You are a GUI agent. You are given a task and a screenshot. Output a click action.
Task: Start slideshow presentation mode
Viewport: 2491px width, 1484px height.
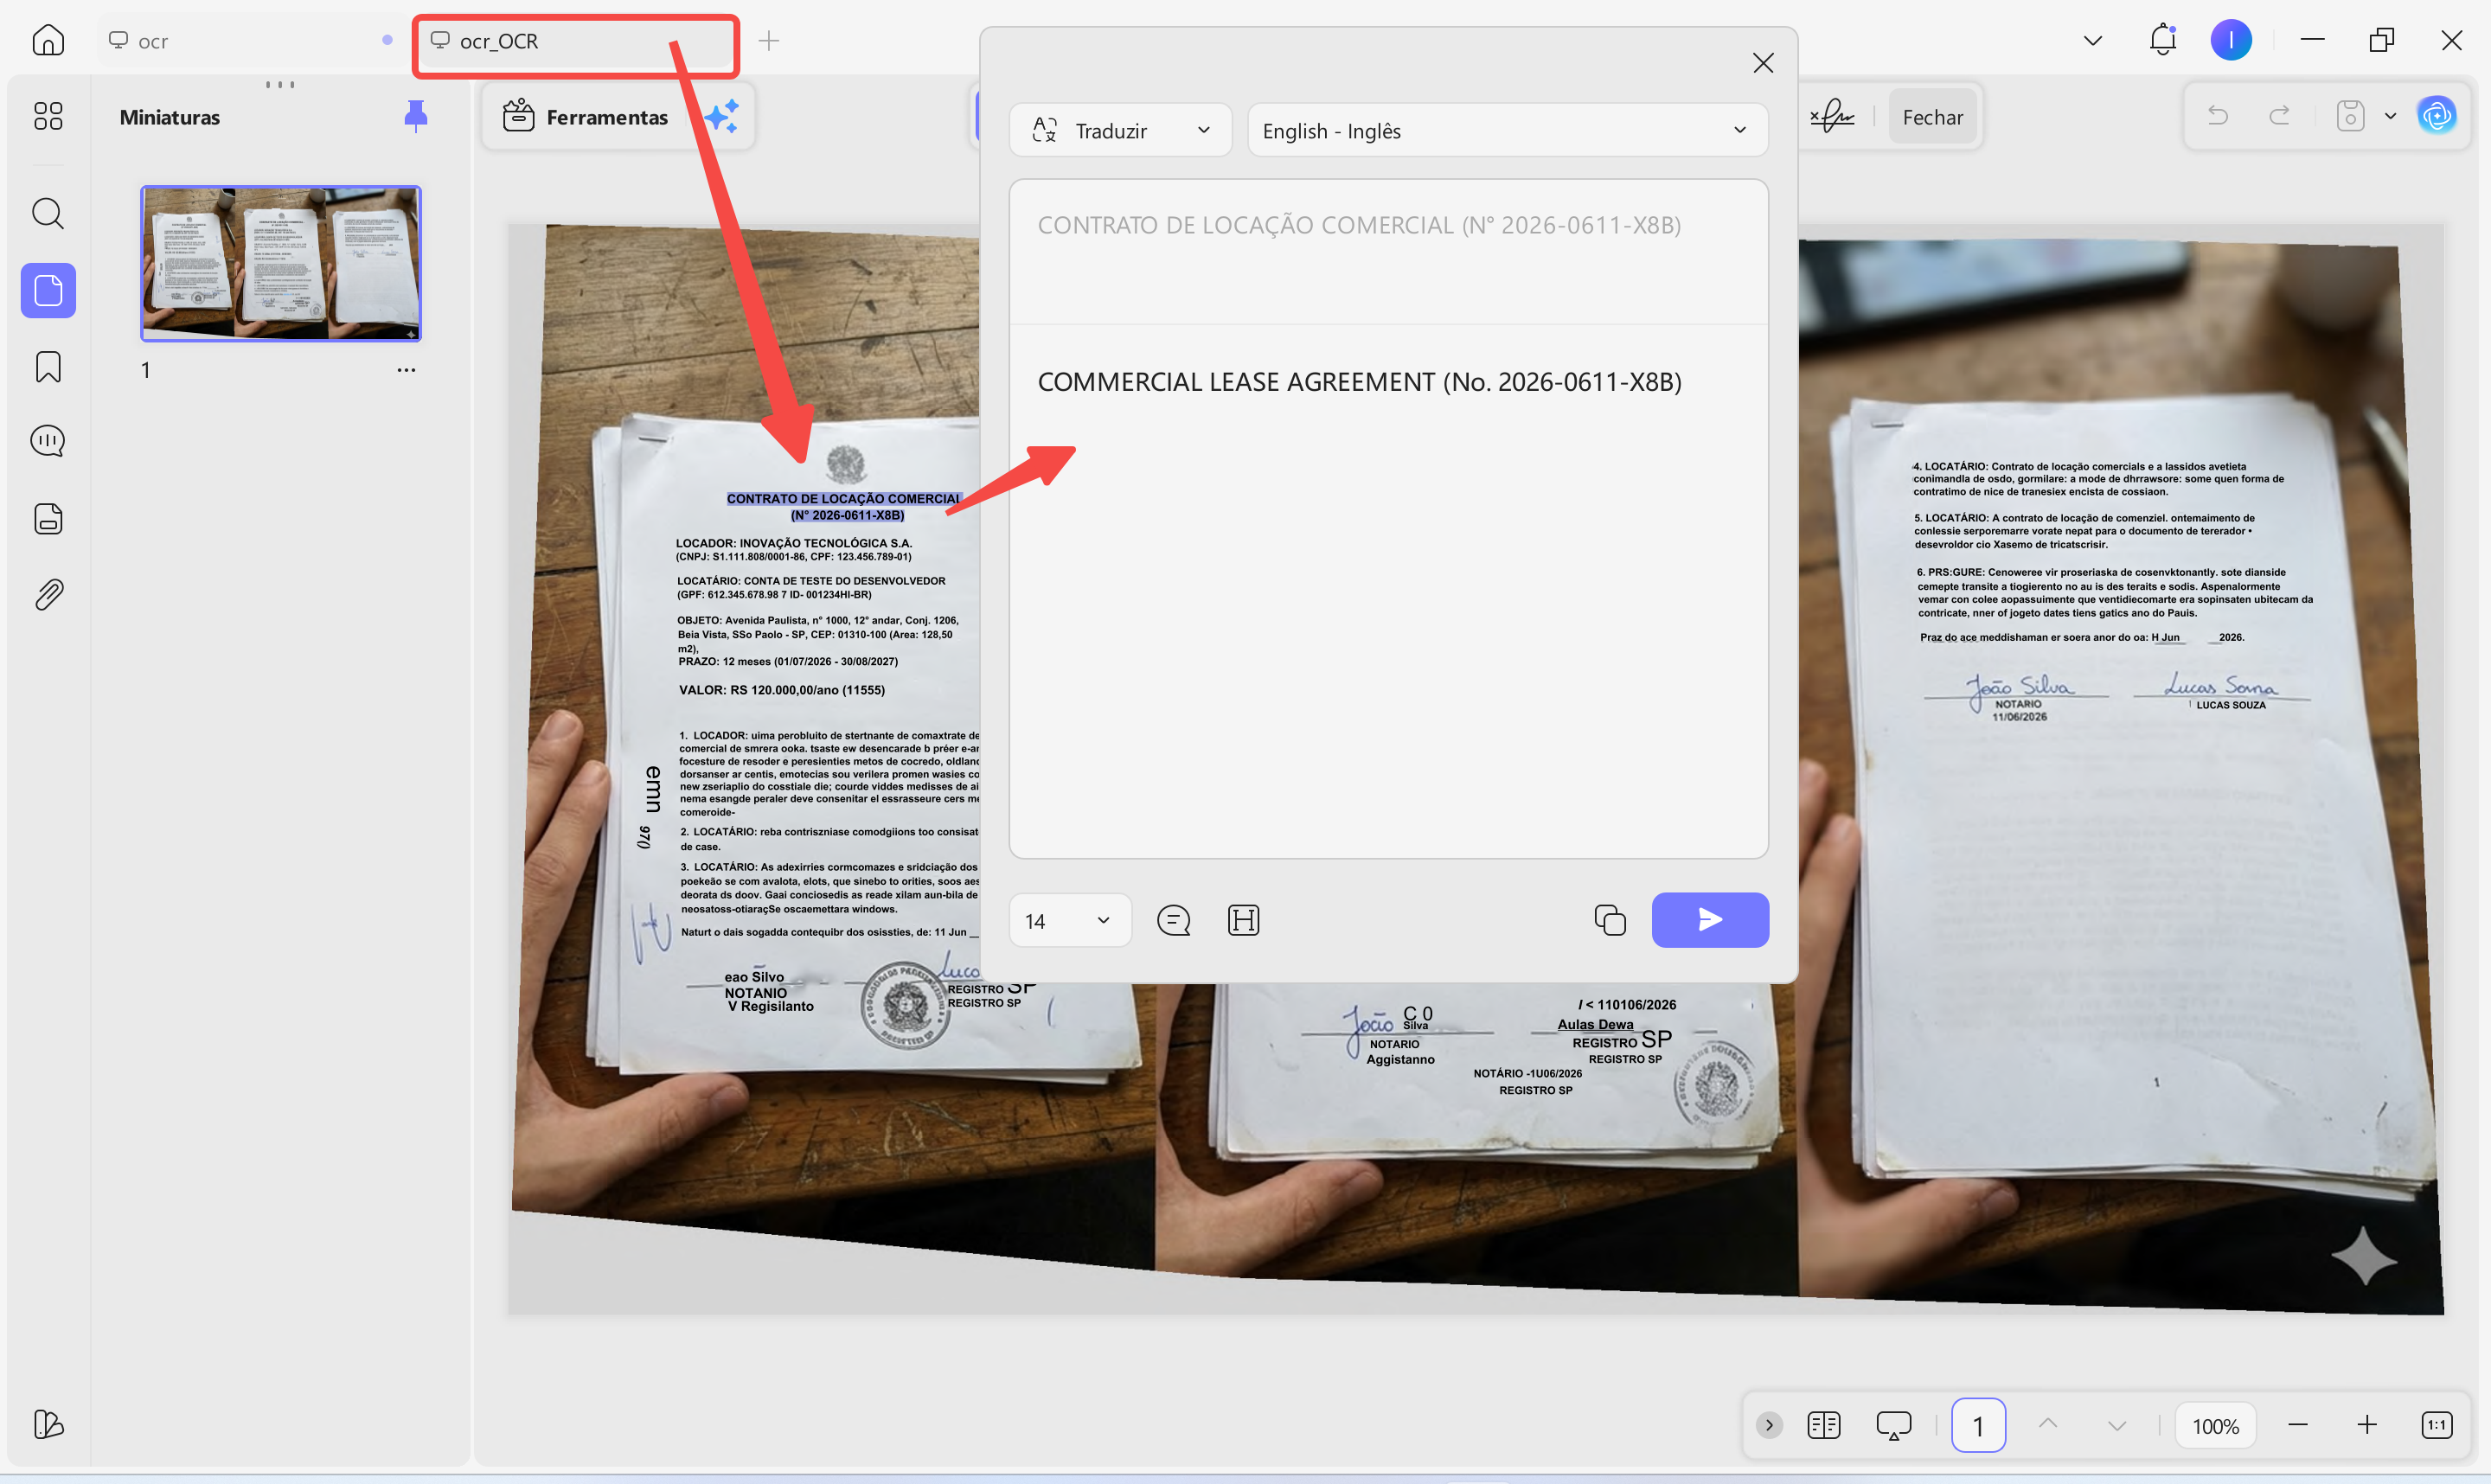1894,1425
